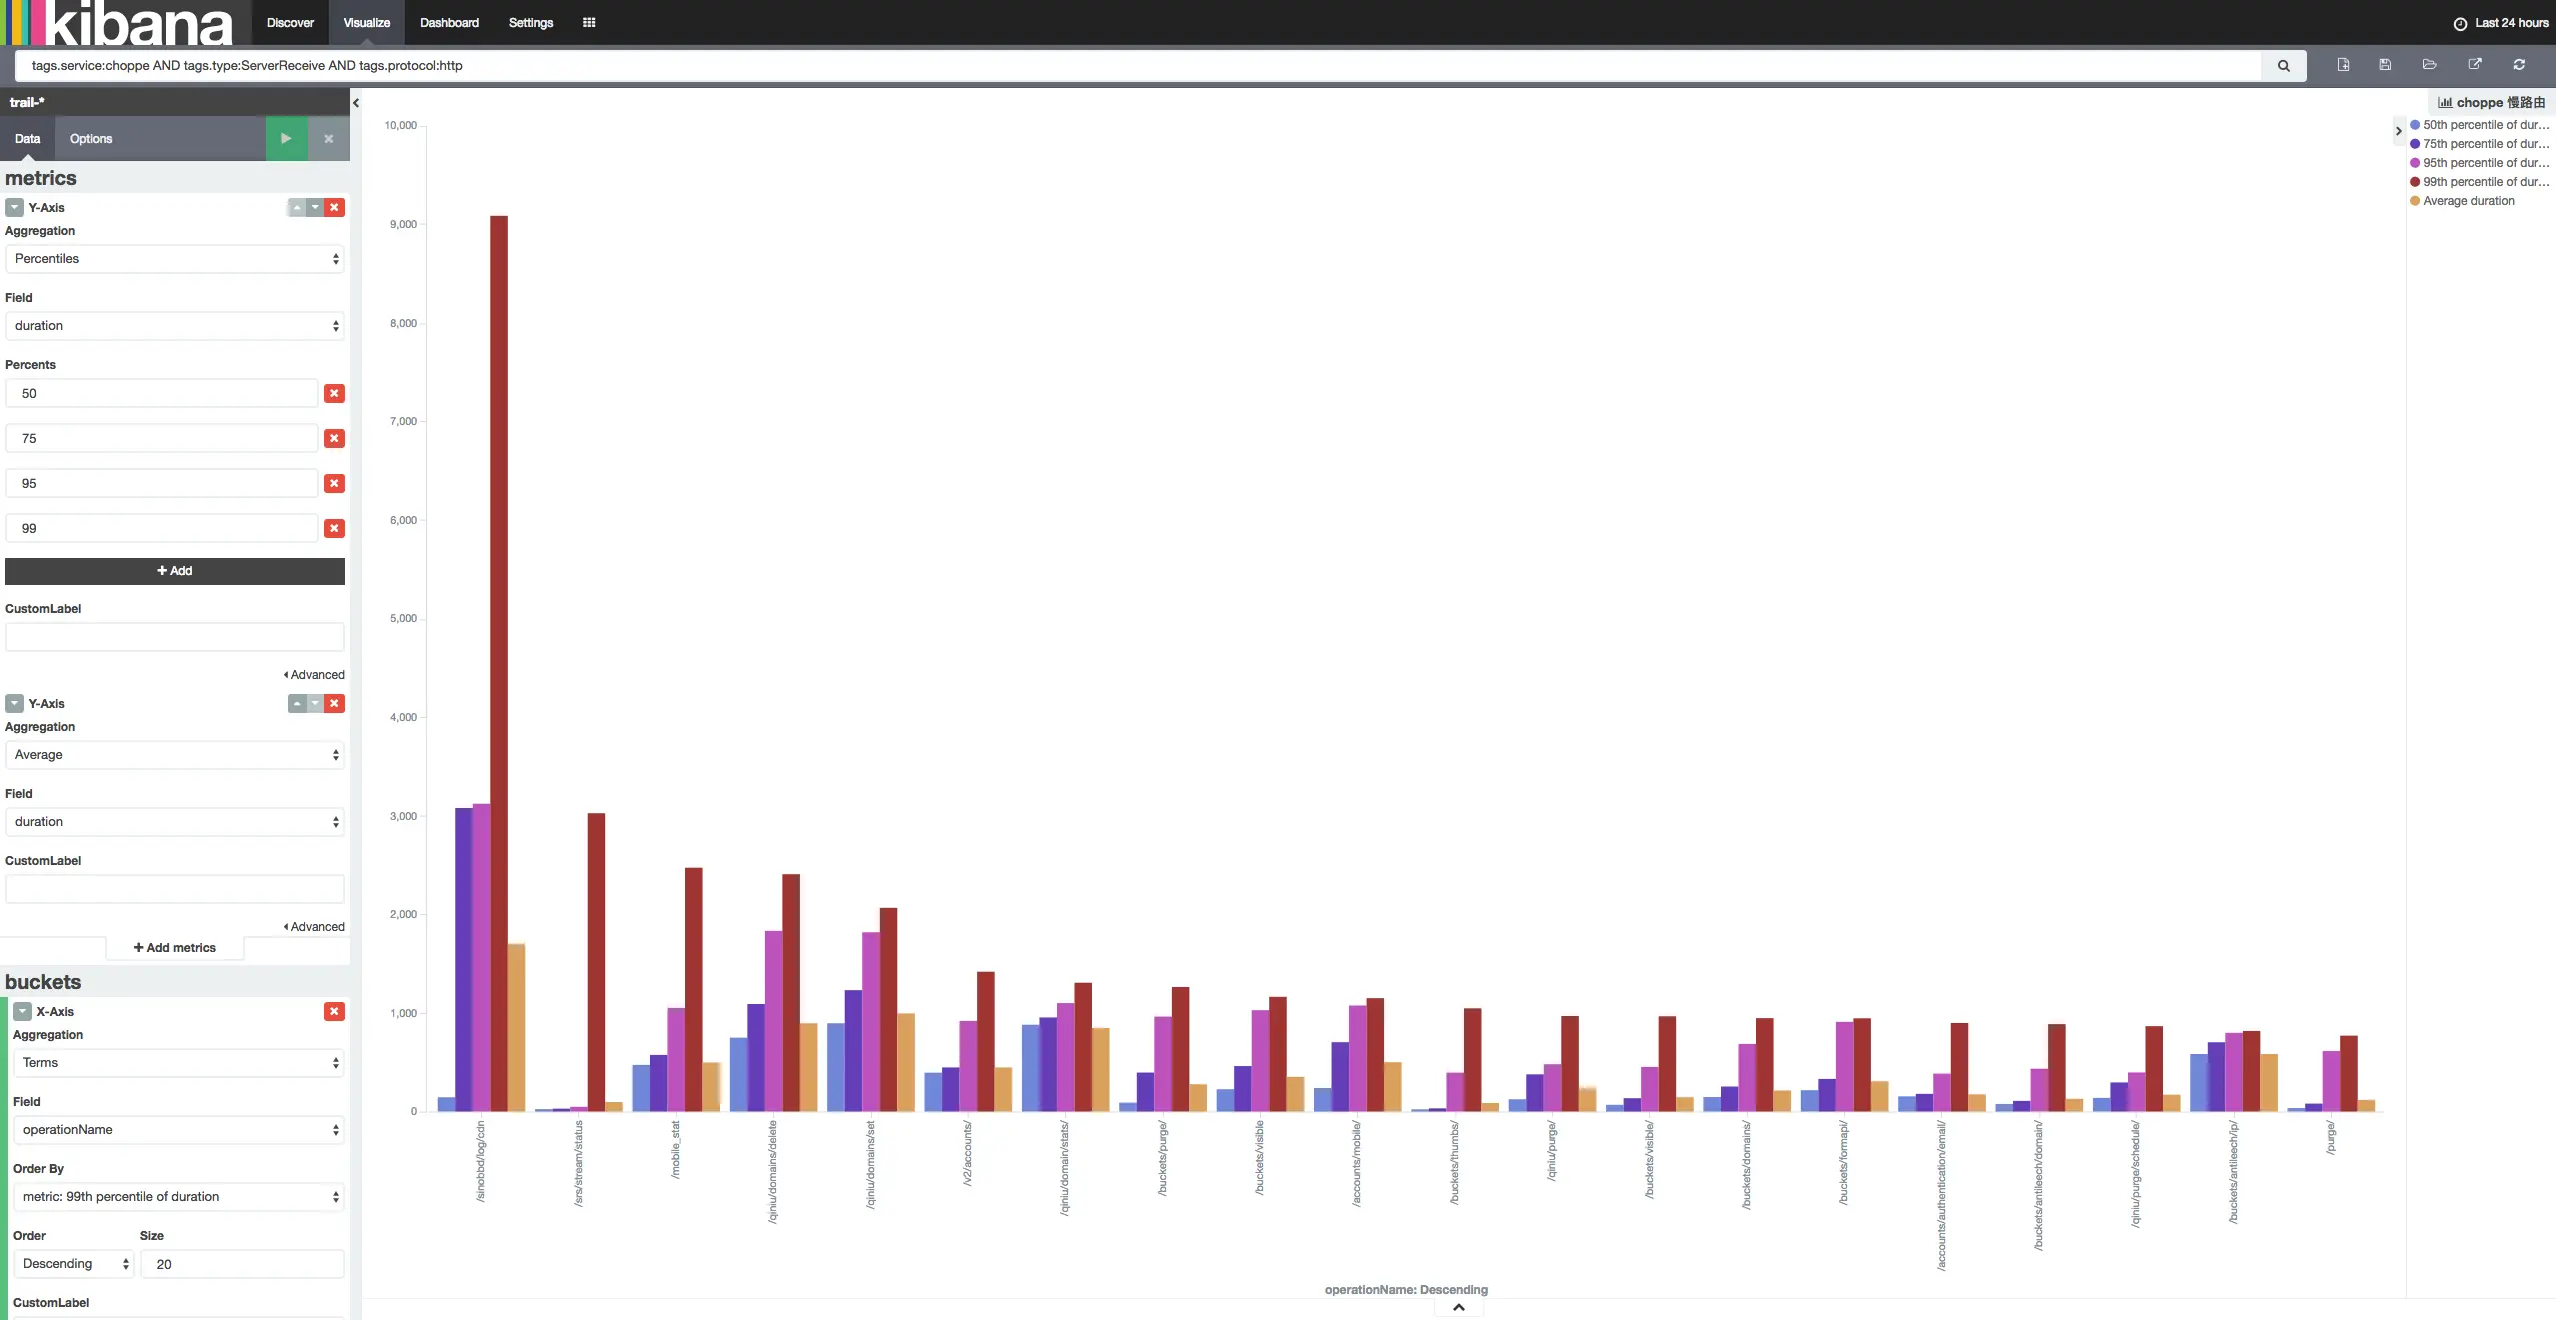The width and height of the screenshot is (2556, 1320).
Task: Toggle the X-Axis bucket collapse arrow
Action: point(22,1012)
